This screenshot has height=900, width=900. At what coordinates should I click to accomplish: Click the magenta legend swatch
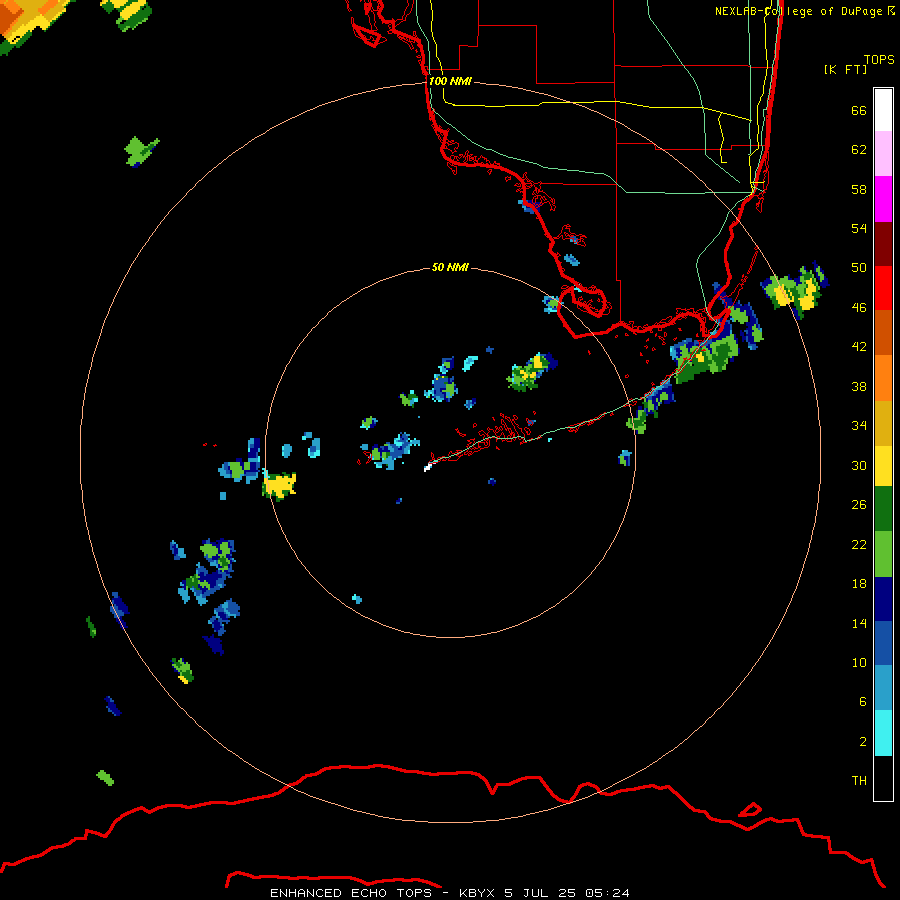[x=883, y=199]
